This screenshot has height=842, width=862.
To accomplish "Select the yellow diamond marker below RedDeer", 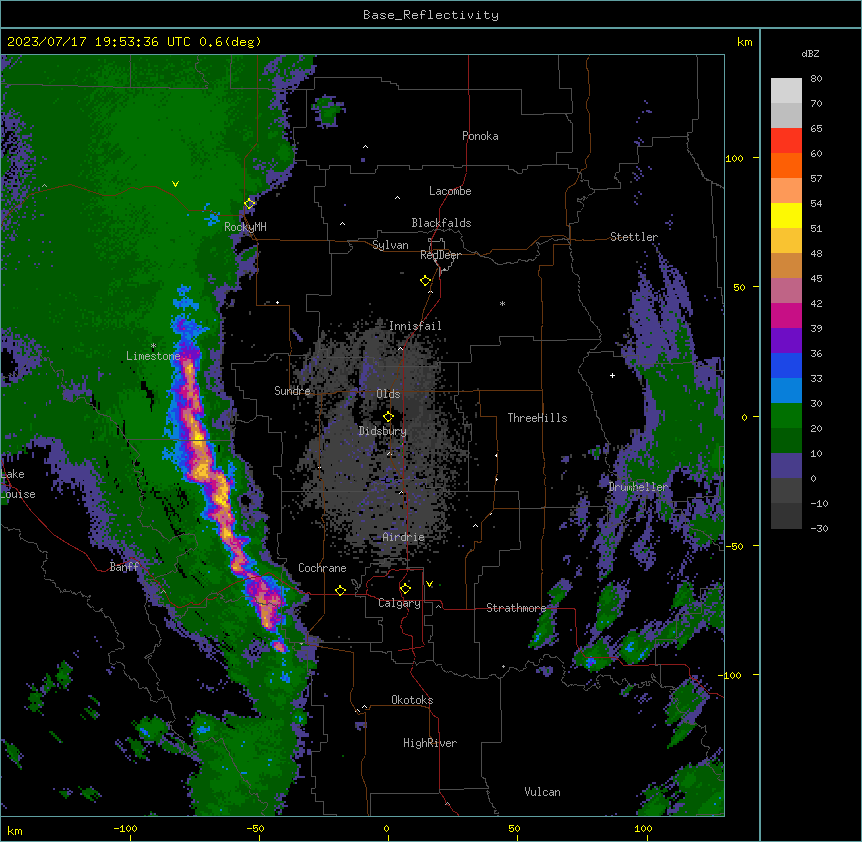I will (426, 281).
